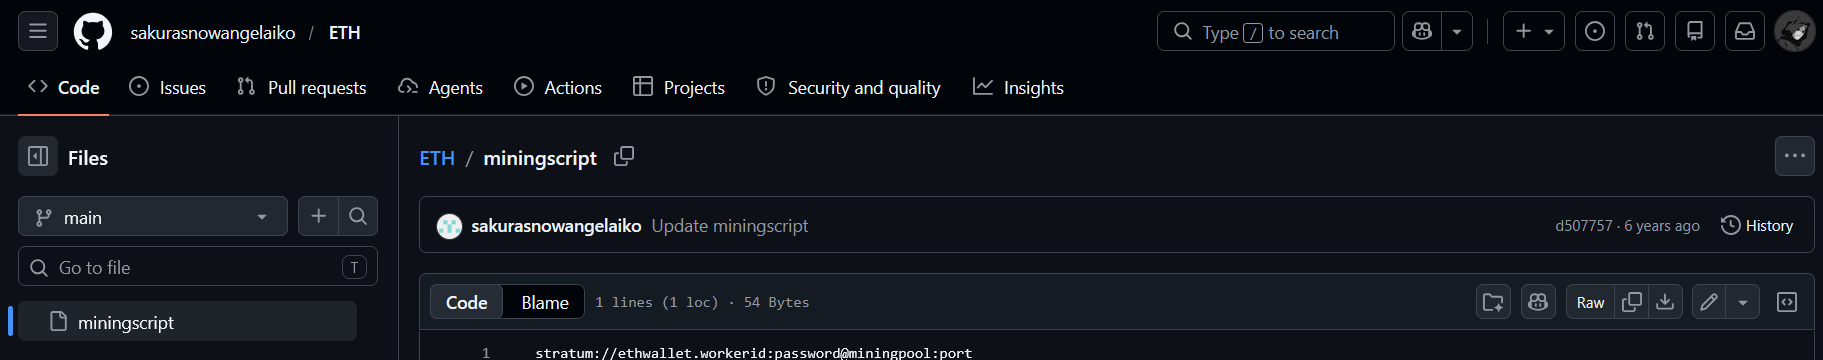Expand the edit options dropdown arrow
This screenshot has height=360, width=1823.
pos(1743,302)
